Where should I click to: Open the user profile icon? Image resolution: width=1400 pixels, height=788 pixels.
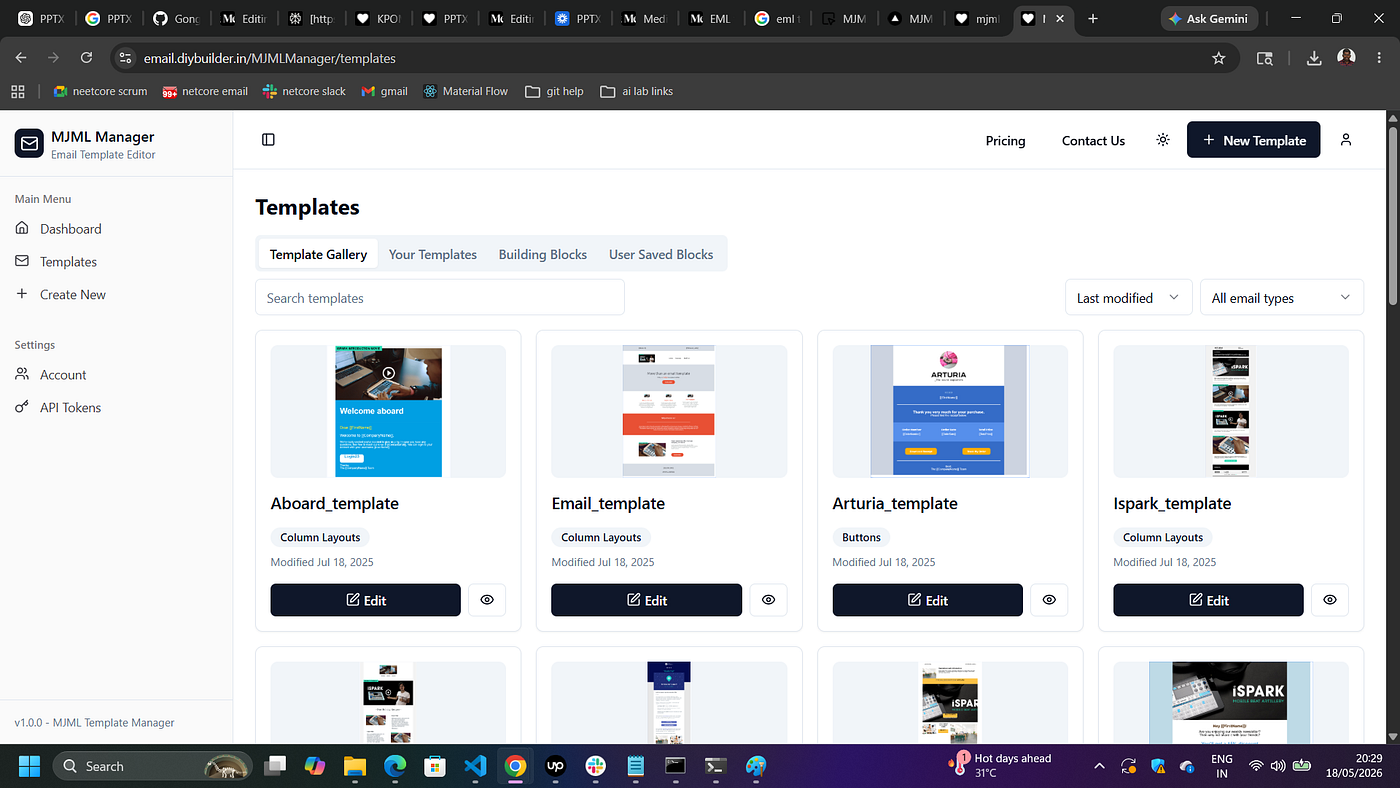coord(1346,140)
